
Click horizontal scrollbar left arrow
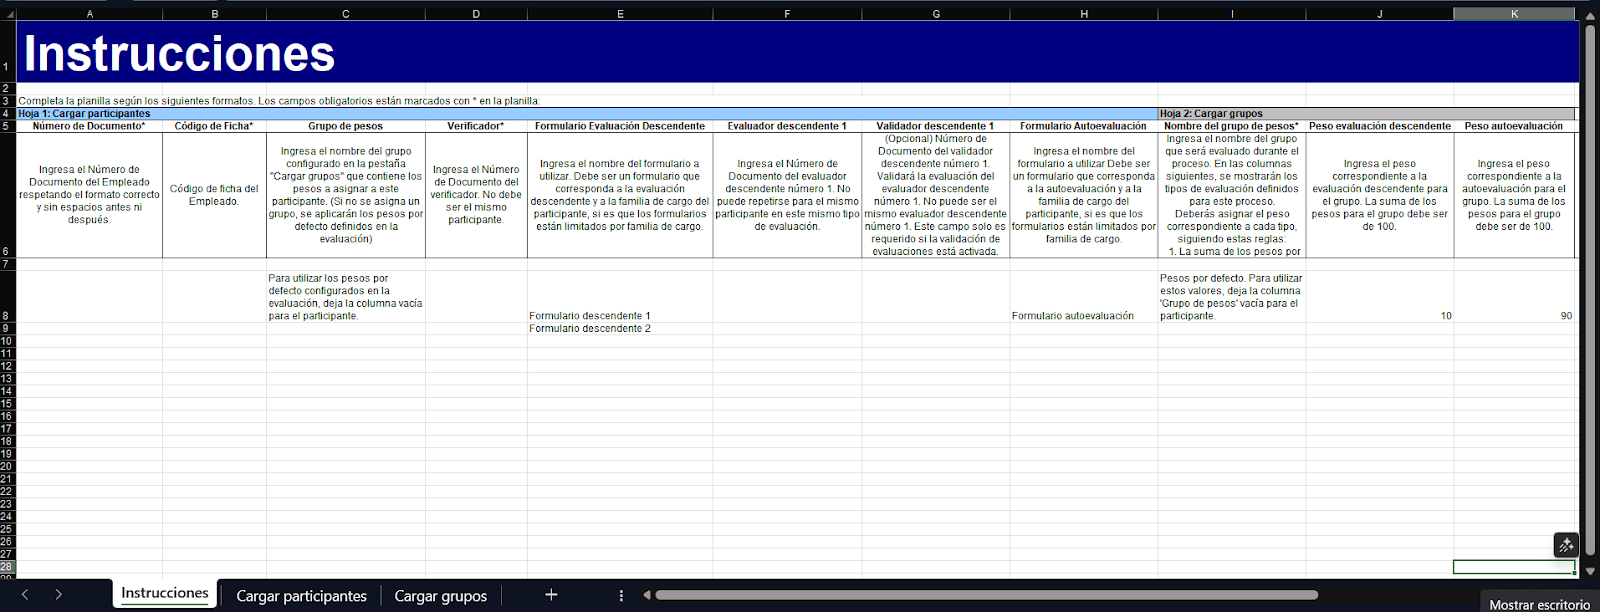647,595
